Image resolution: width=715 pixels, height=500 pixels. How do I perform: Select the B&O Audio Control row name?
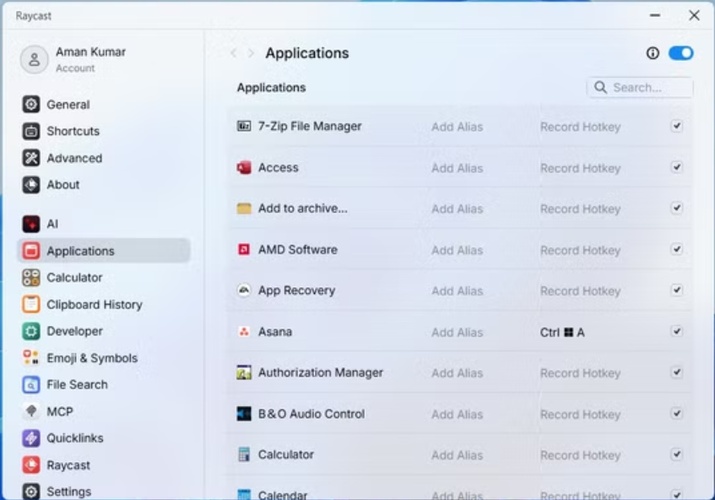(311, 414)
